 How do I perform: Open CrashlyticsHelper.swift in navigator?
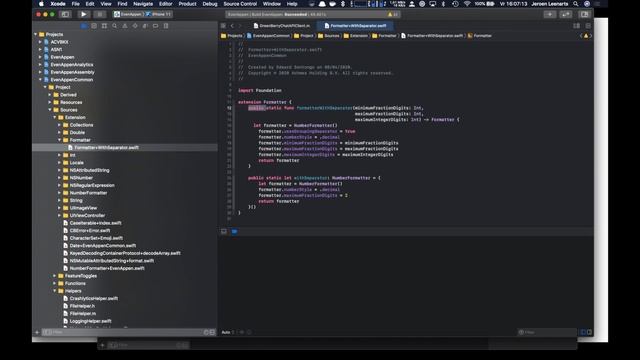click(x=90, y=298)
